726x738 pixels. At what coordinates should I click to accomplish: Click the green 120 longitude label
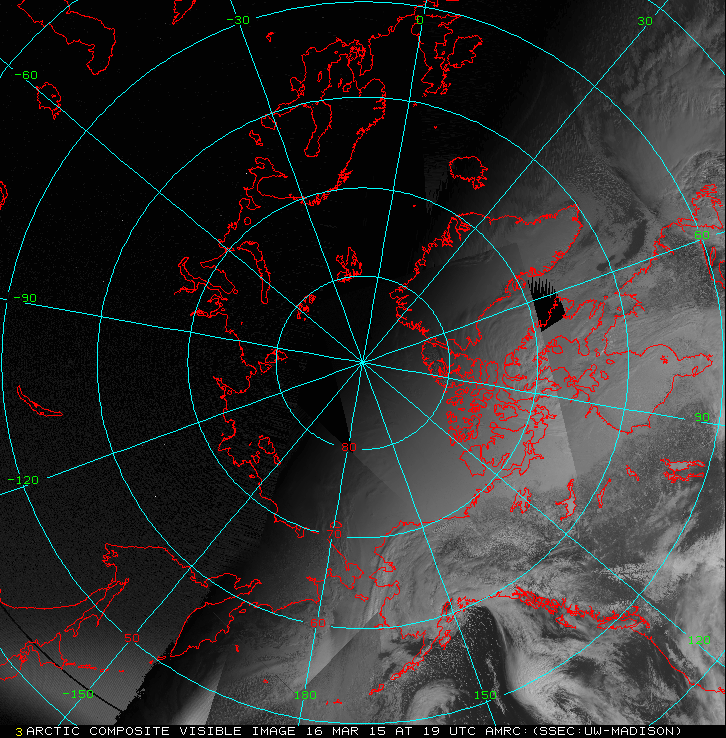coord(699,640)
